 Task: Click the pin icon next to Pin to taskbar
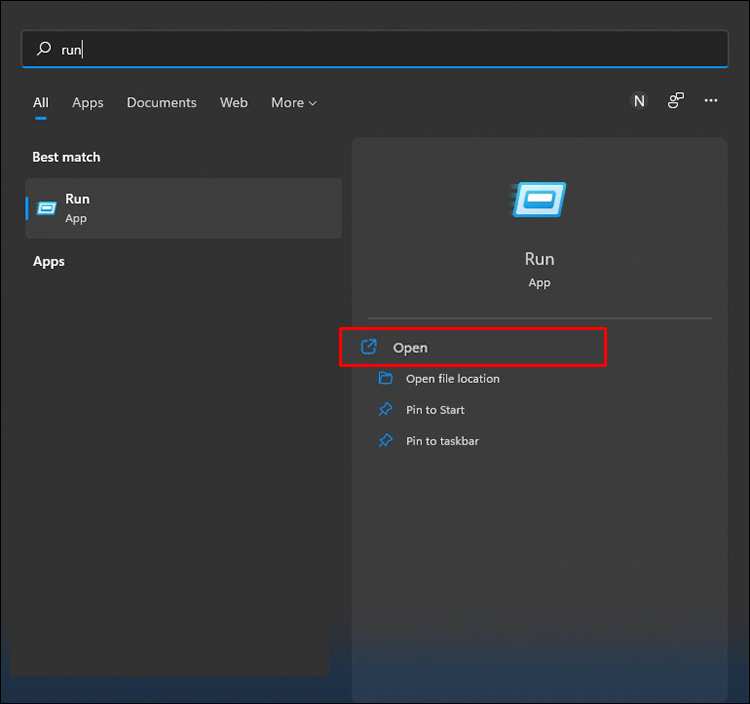pyautogui.click(x=385, y=441)
